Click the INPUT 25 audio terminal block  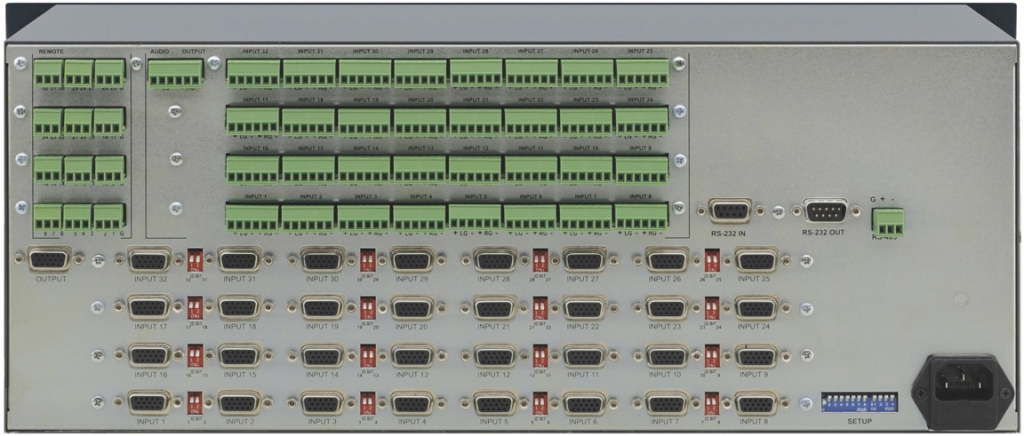[642, 73]
